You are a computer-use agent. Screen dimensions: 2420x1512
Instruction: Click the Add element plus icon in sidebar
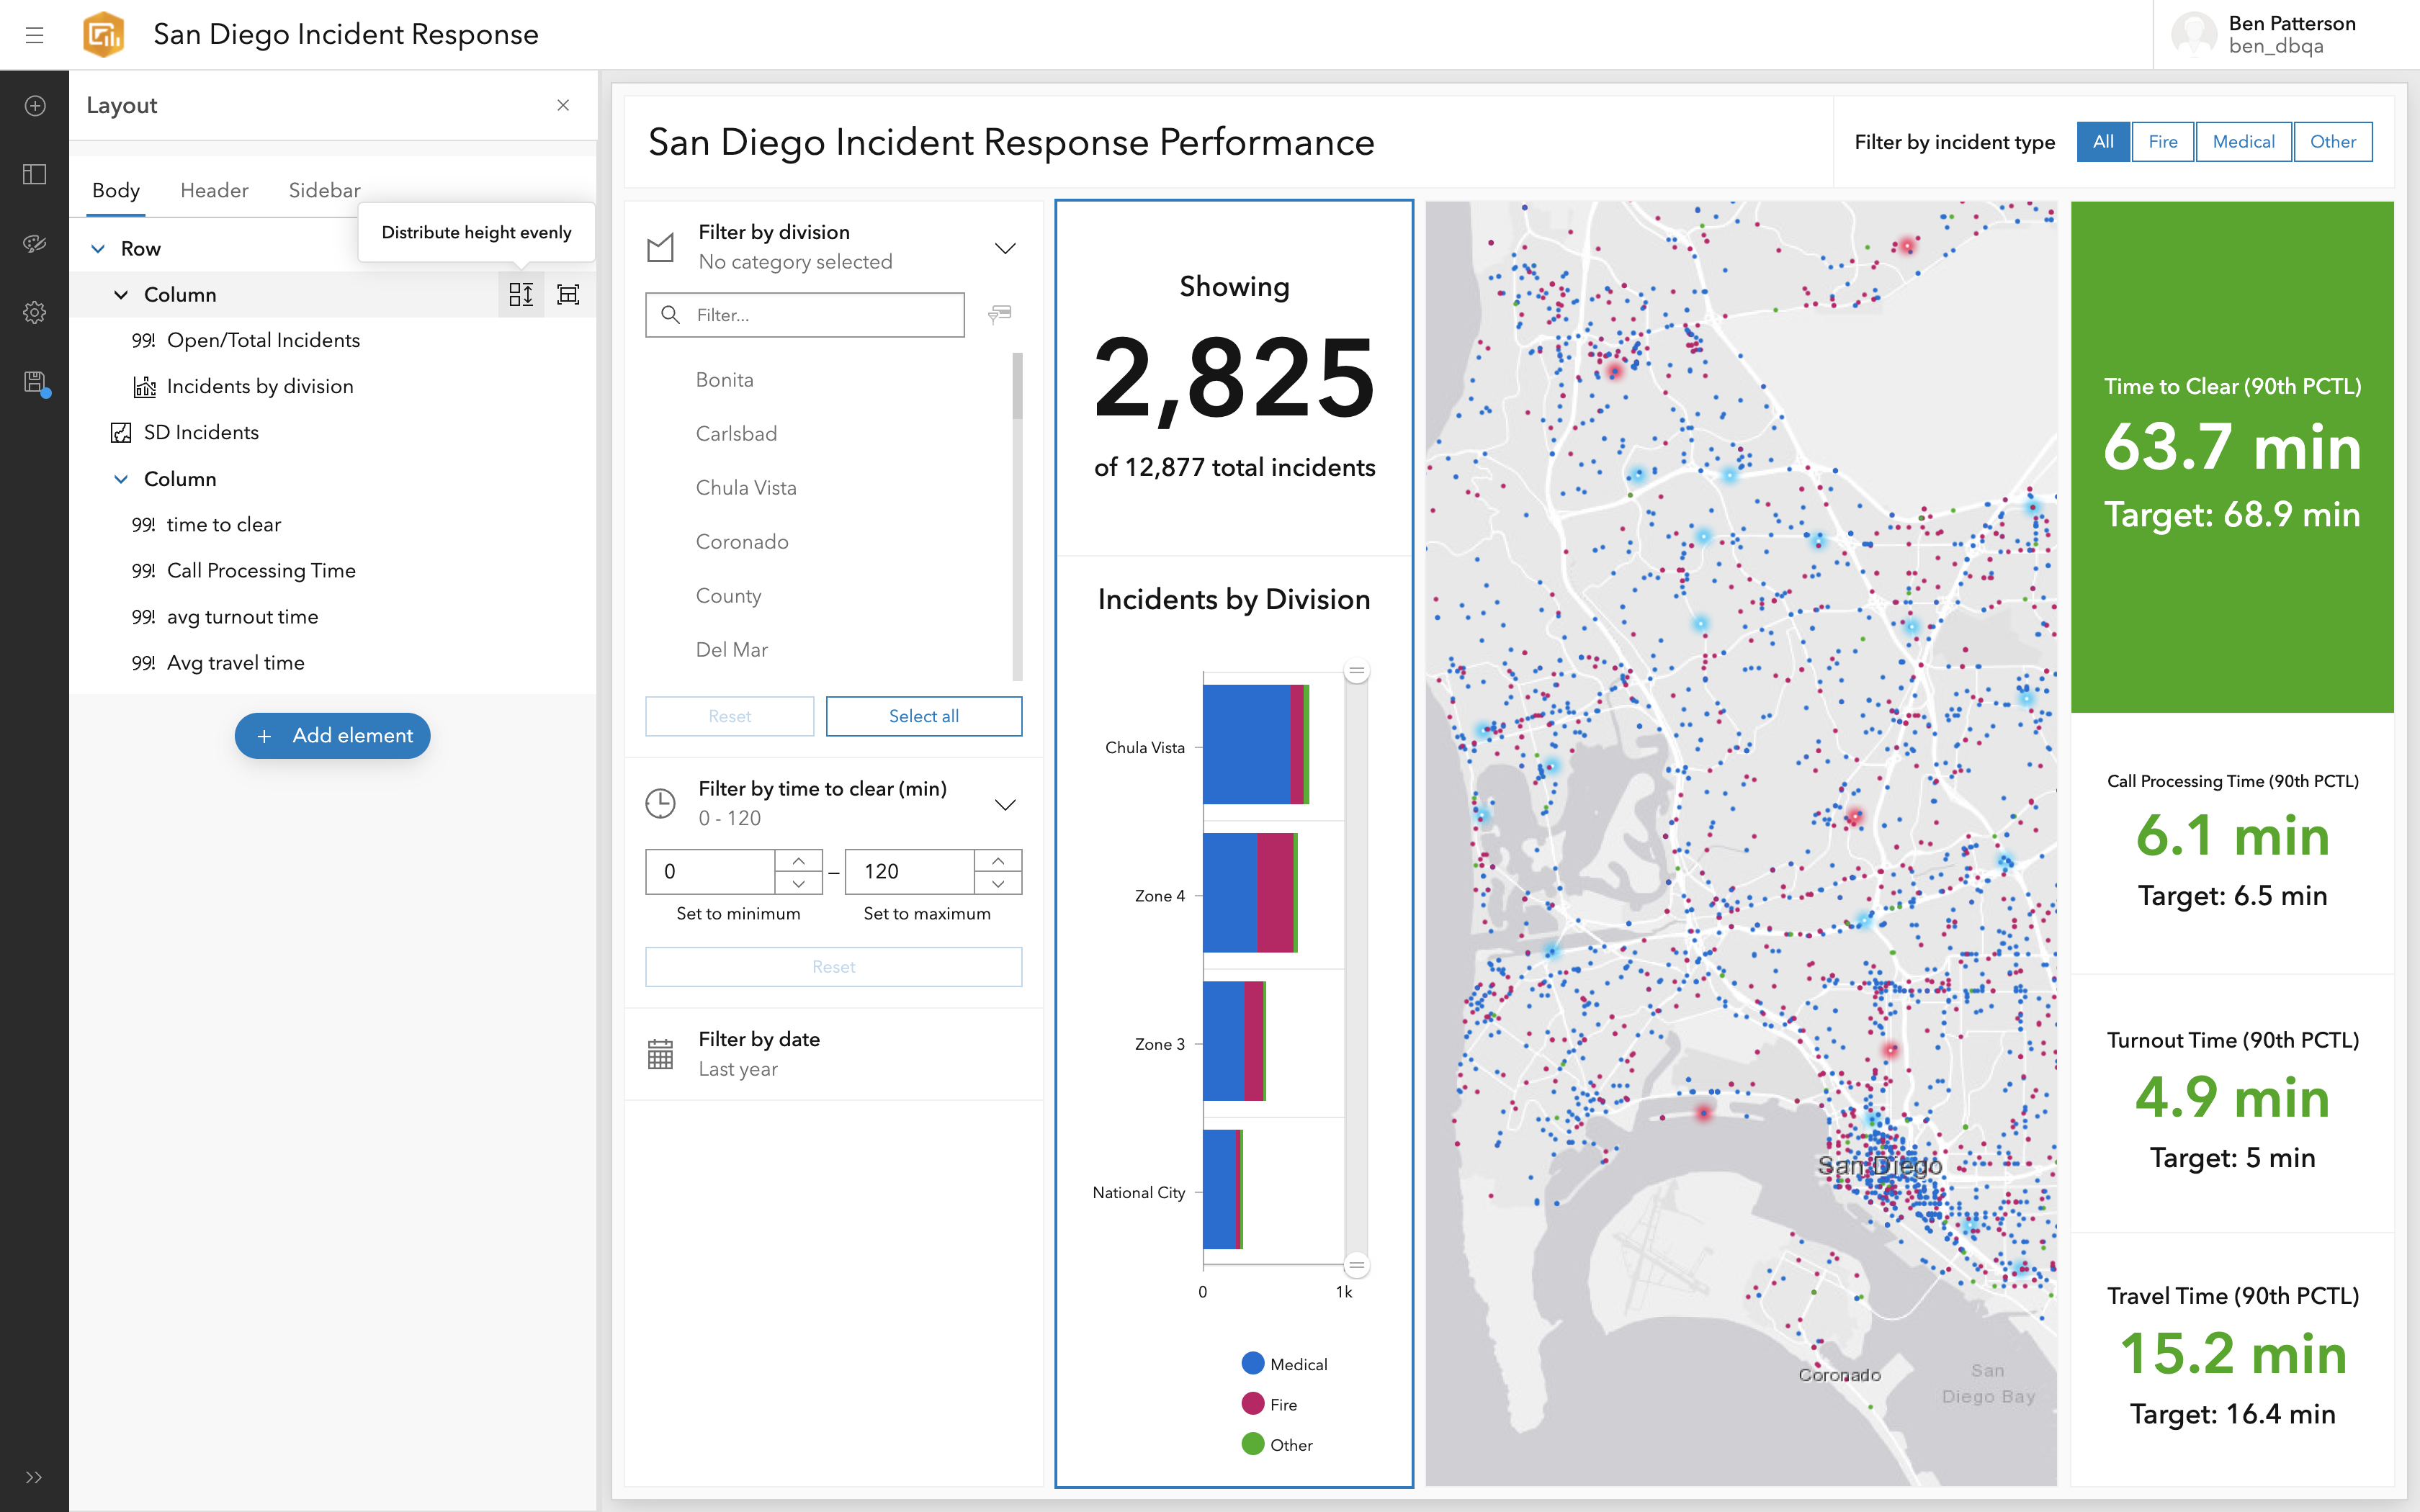(35, 106)
